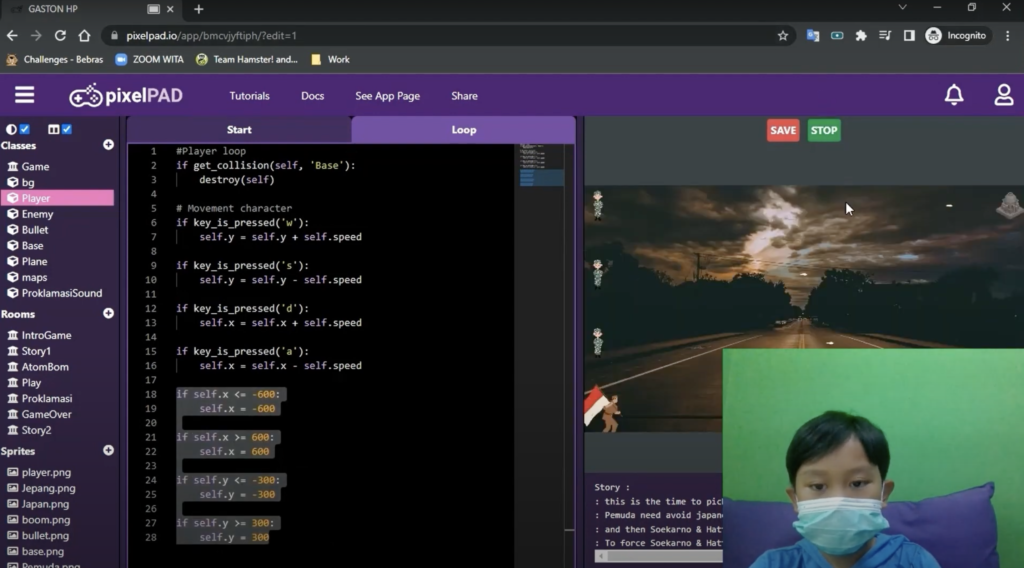Switch to the Start code tab
The width and height of the screenshot is (1024, 568).
pos(239,129)
